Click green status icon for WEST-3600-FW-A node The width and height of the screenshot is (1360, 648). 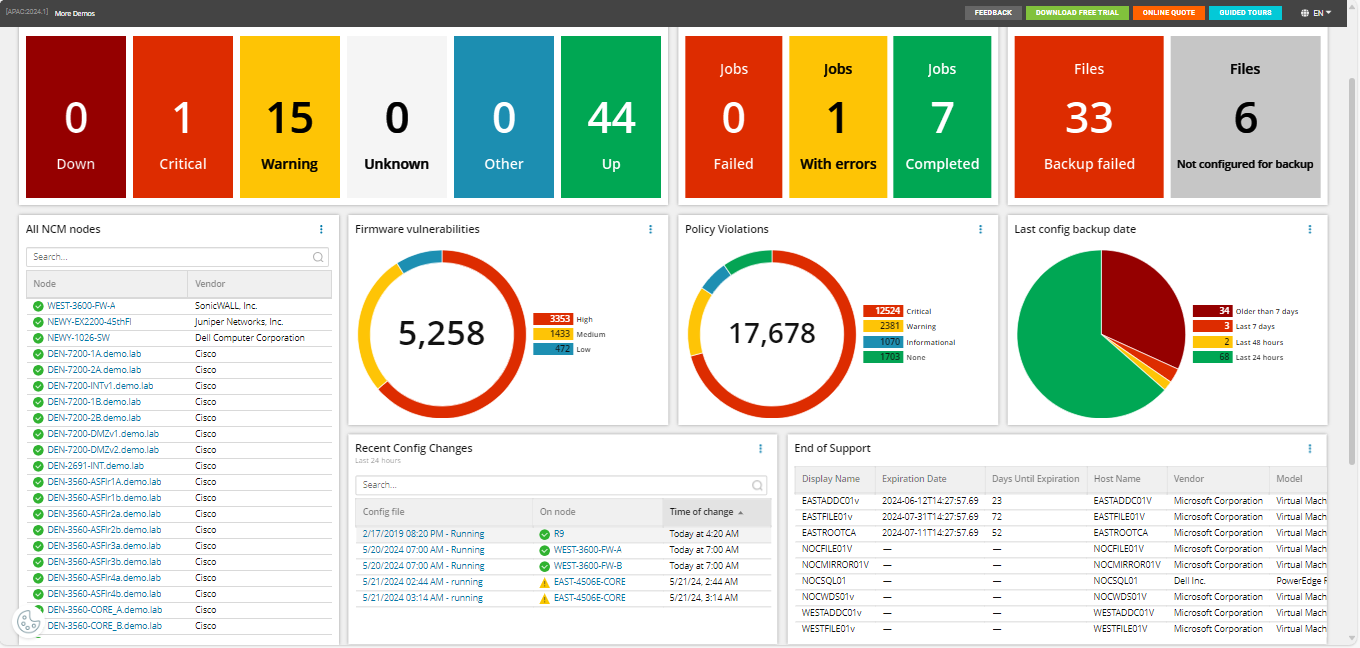(38, 306)
